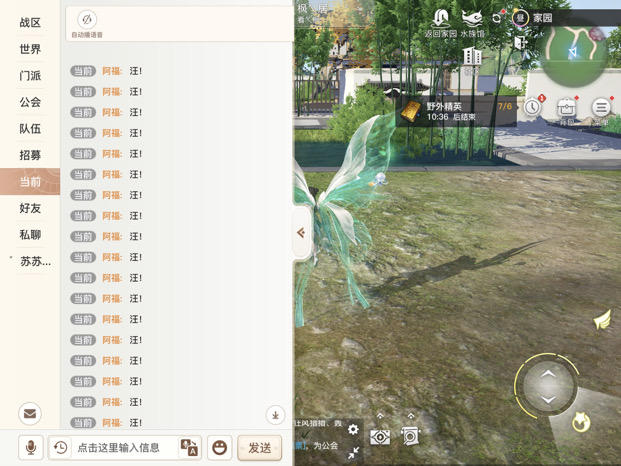Open the camera screenshot icon
This screenshot has height=466, width=621.
[x=411, y=436]
